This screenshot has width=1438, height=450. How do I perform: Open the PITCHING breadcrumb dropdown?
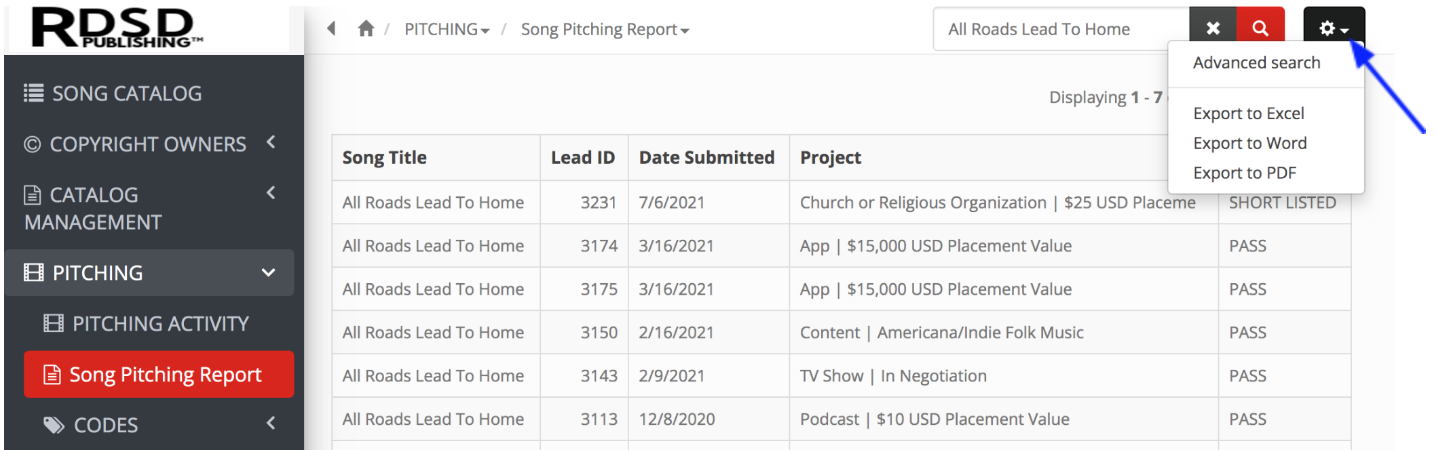pyautogui.click(x=447, y=29)
